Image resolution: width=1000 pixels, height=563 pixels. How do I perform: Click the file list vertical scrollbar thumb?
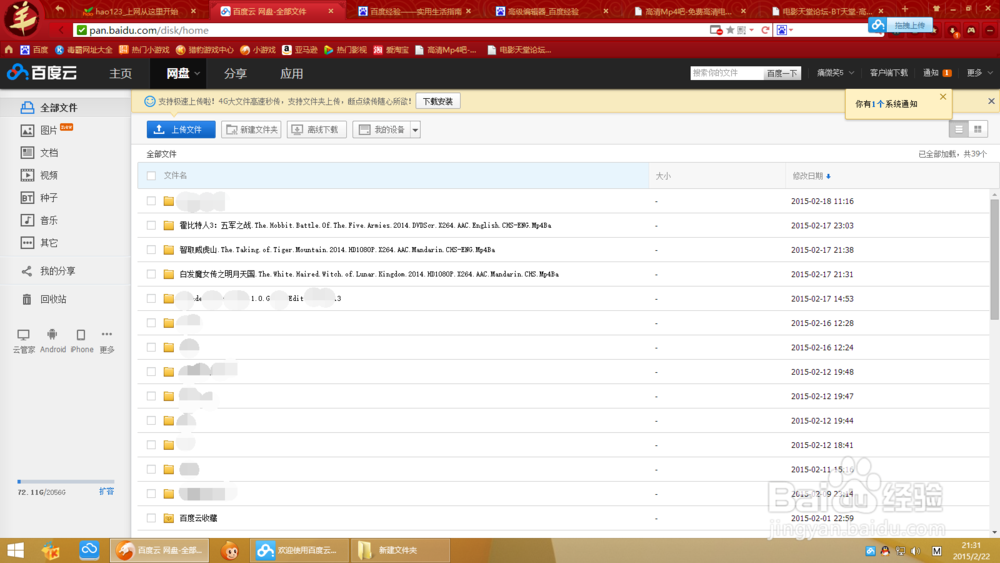tap(994, 260)
